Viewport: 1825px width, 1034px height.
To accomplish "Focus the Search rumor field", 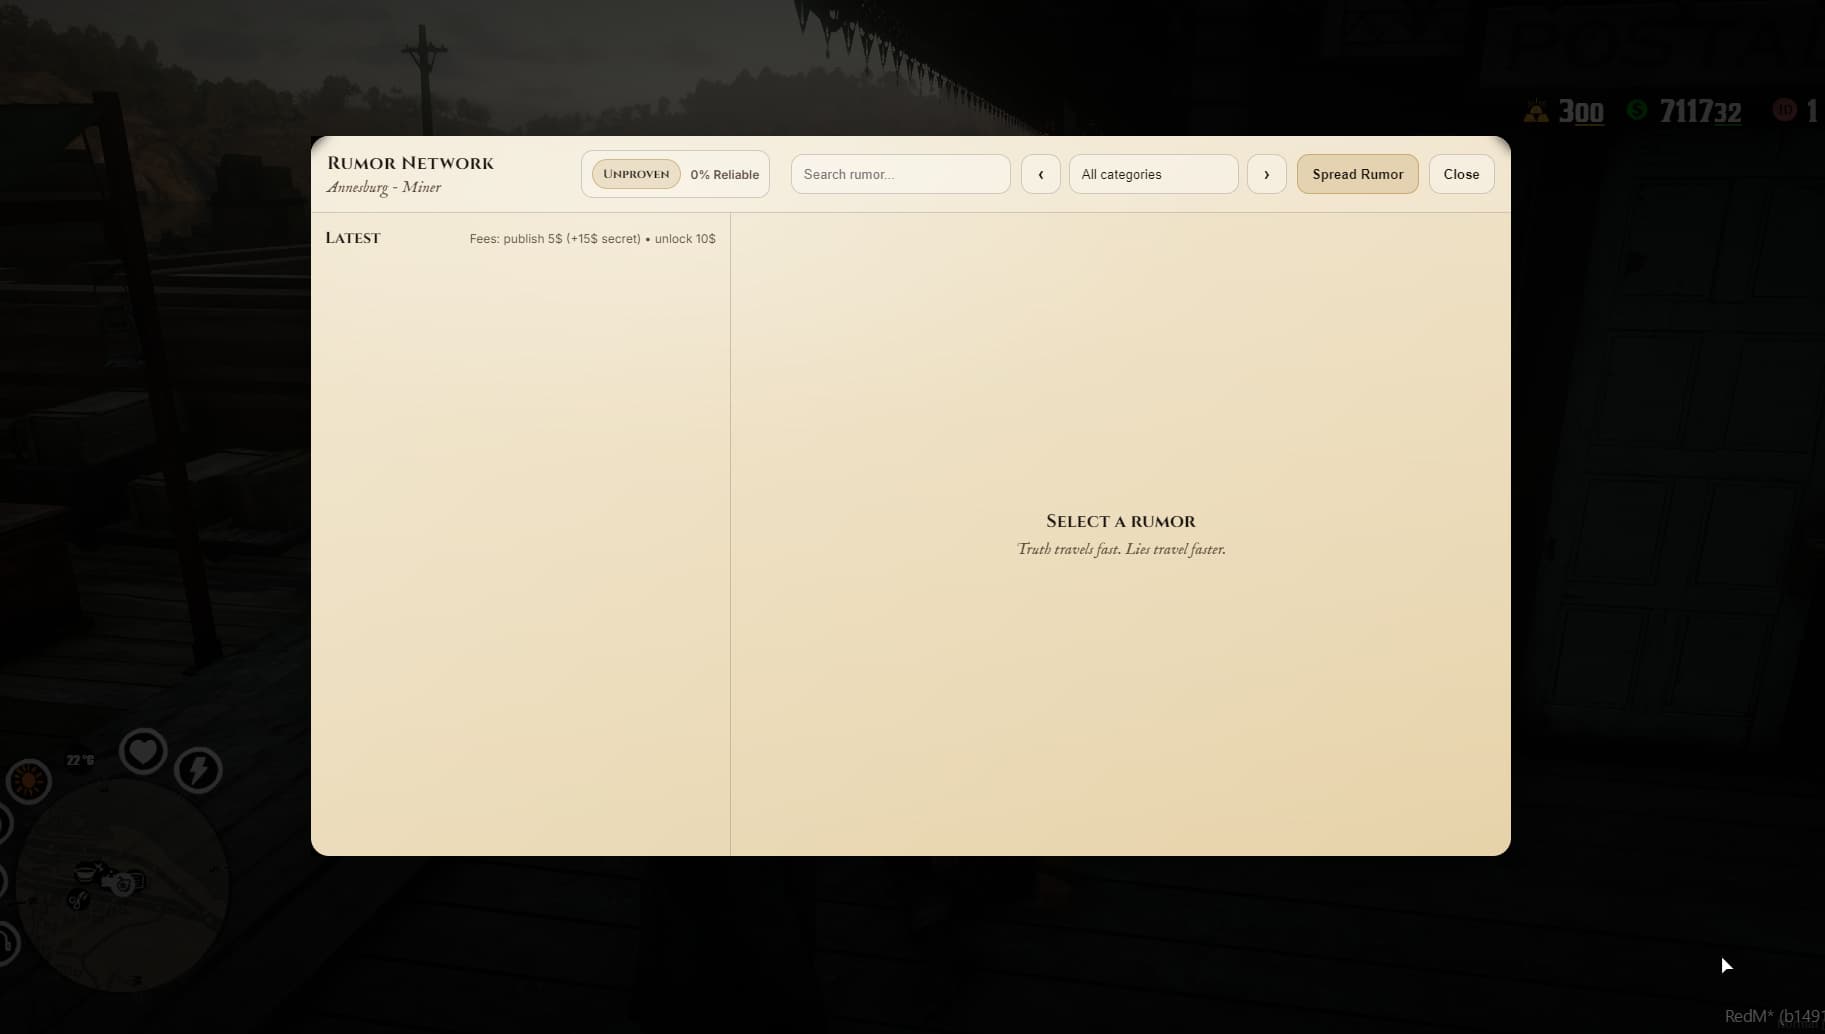I will [x=900, y=174].
